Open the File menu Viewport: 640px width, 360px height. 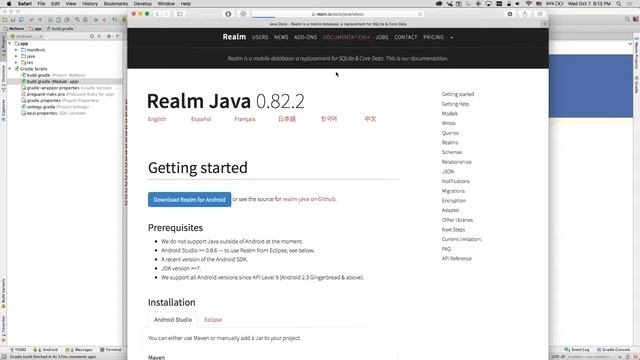(x=42, y=4)
